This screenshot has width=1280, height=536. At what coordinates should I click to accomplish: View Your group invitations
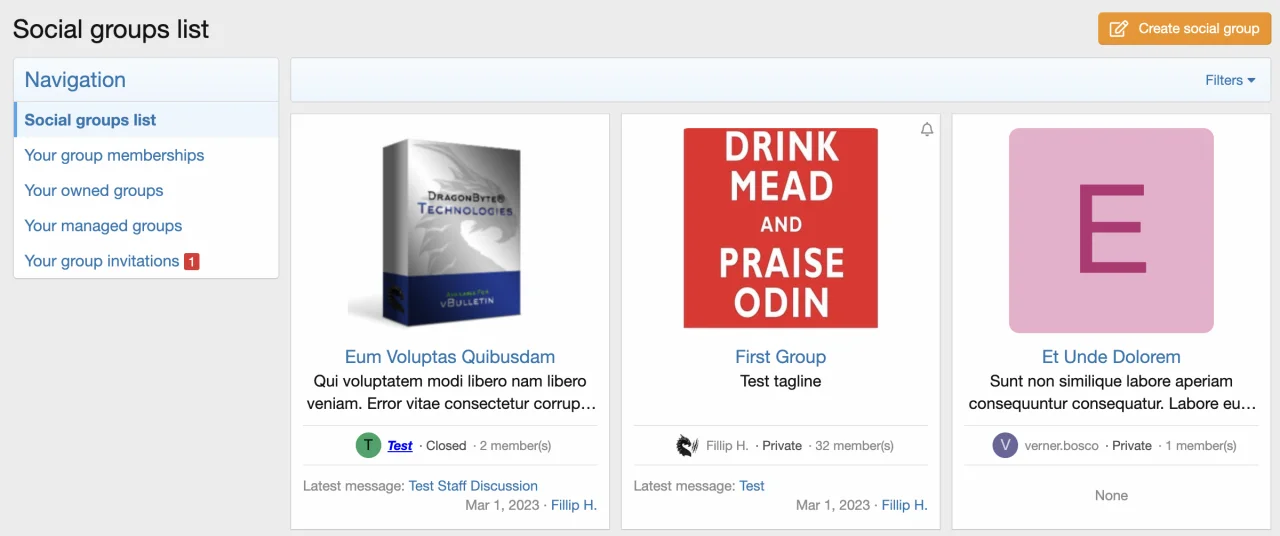(102, 261)
